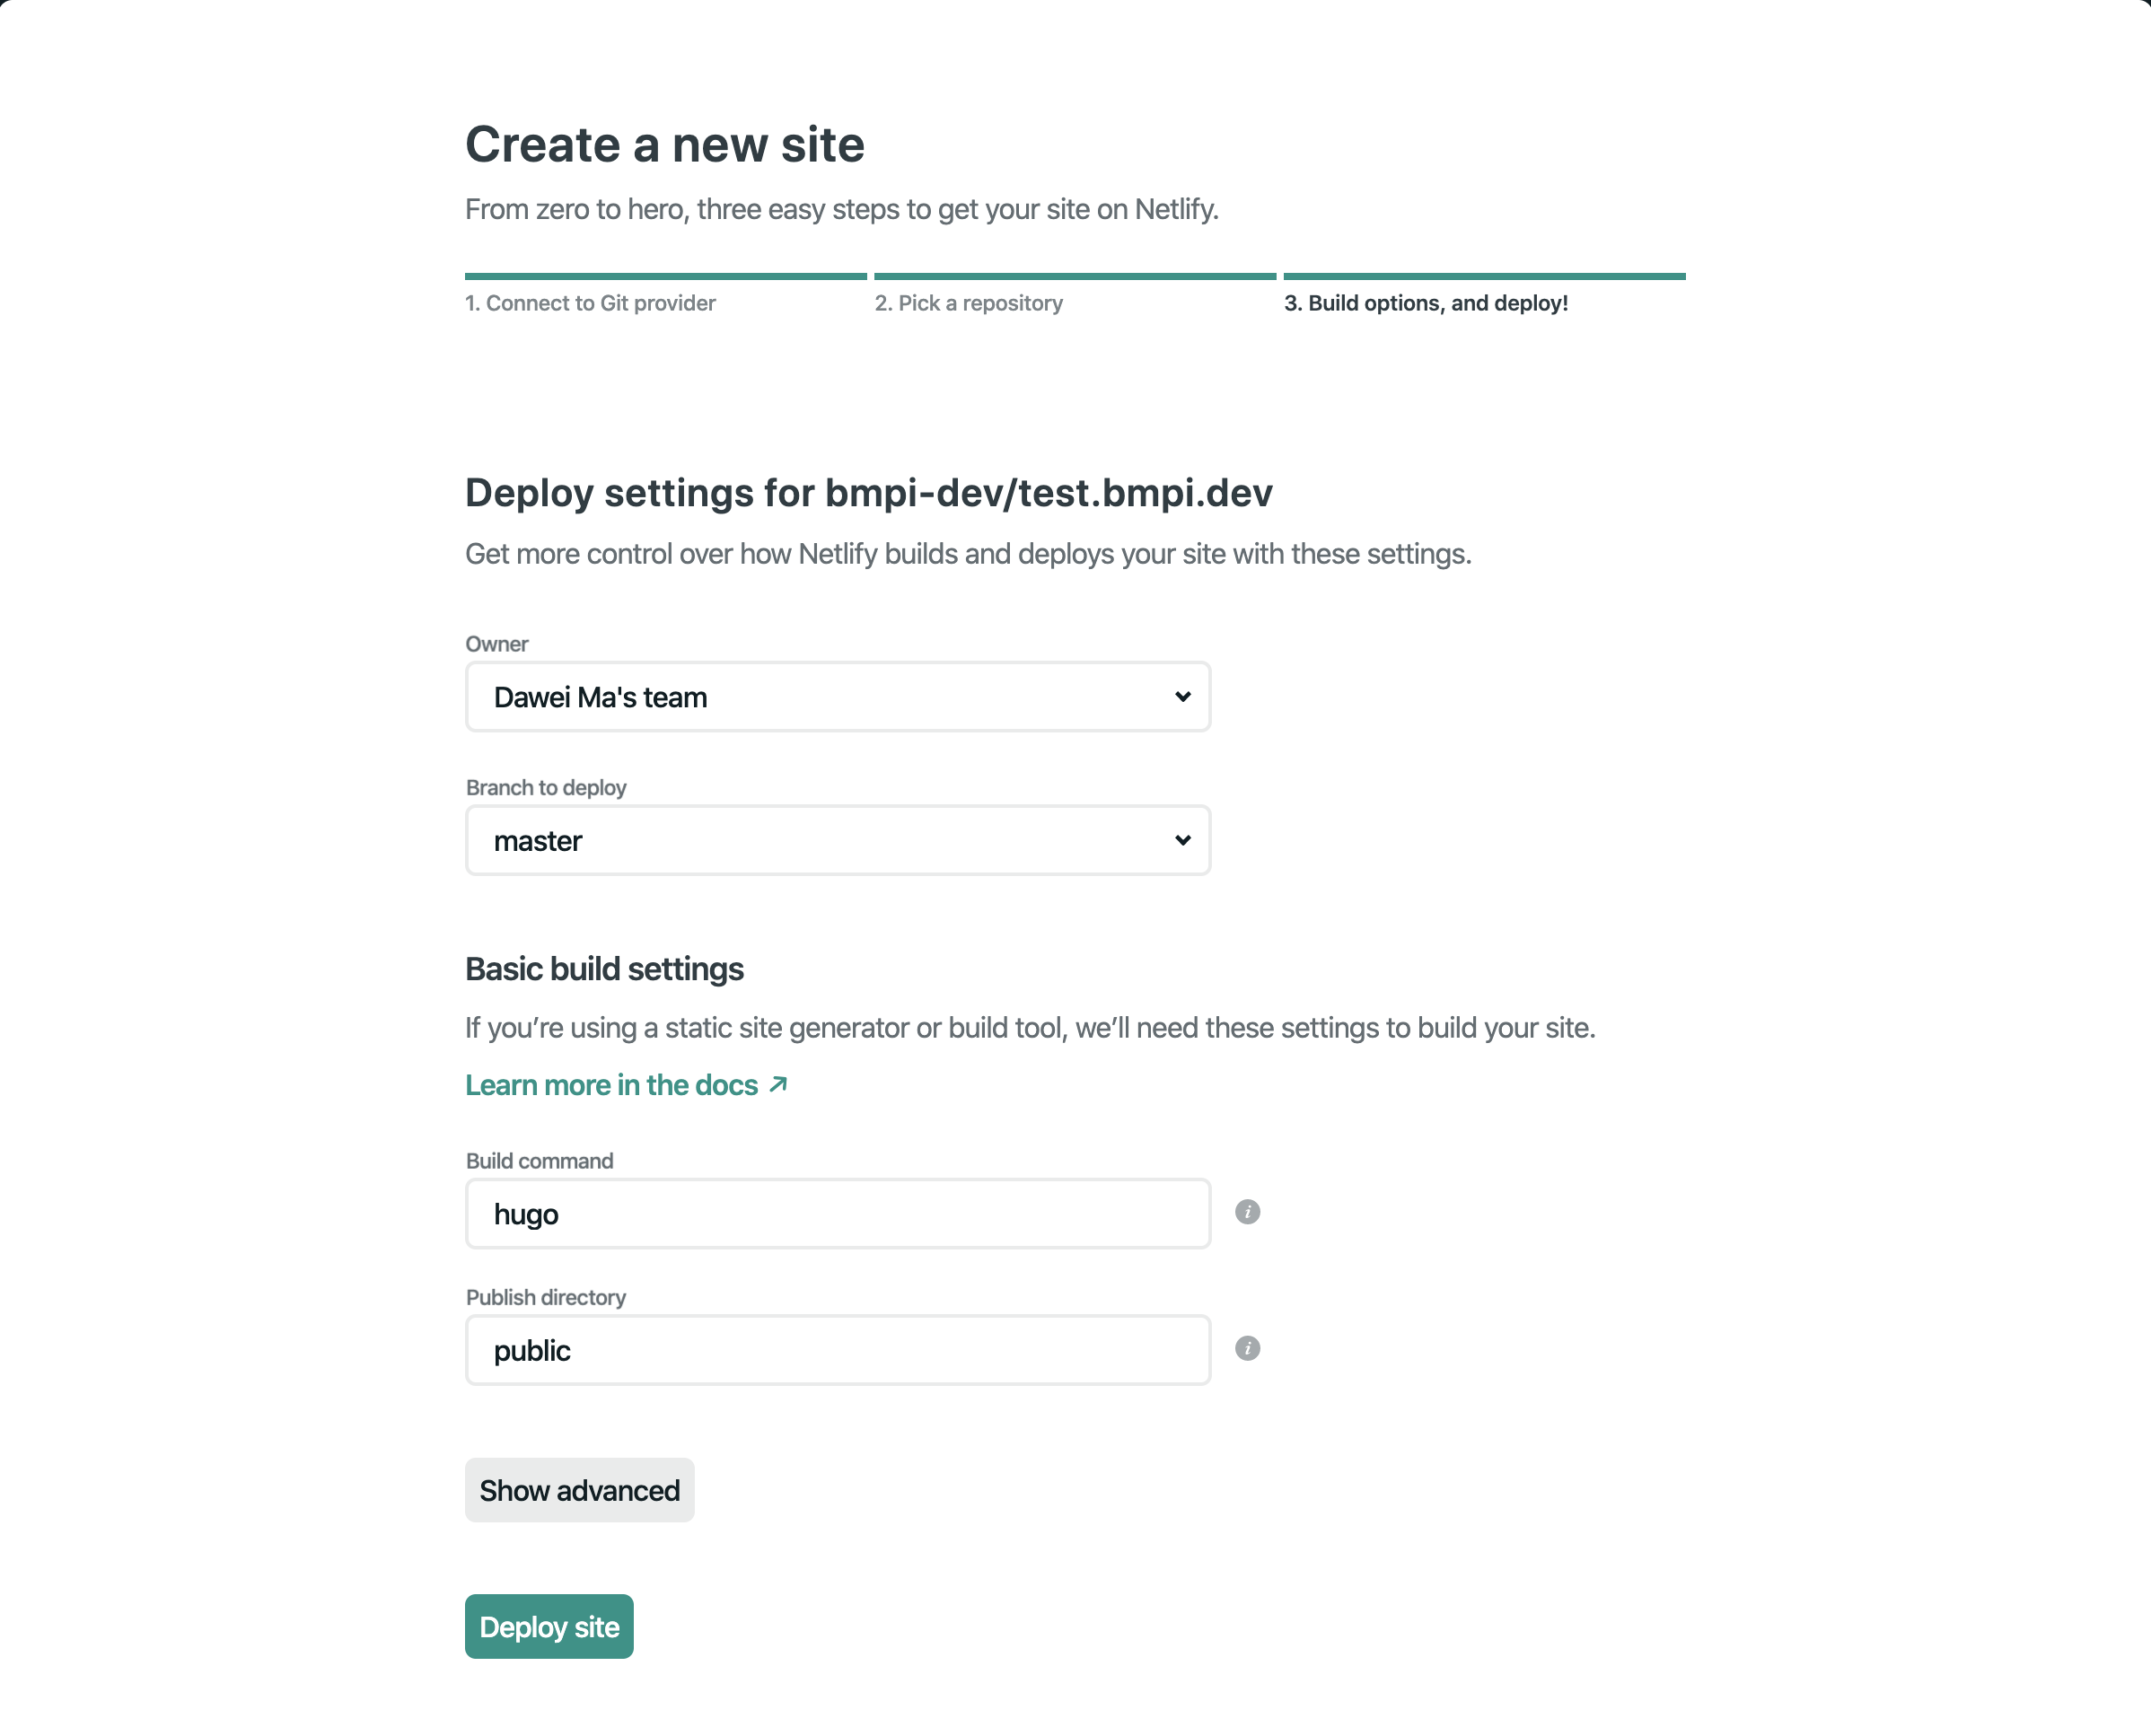This screenshot has width=2151, height=1736.
Task: Go to step 1 Connect to Git provider
Action: tap(590, 303)
